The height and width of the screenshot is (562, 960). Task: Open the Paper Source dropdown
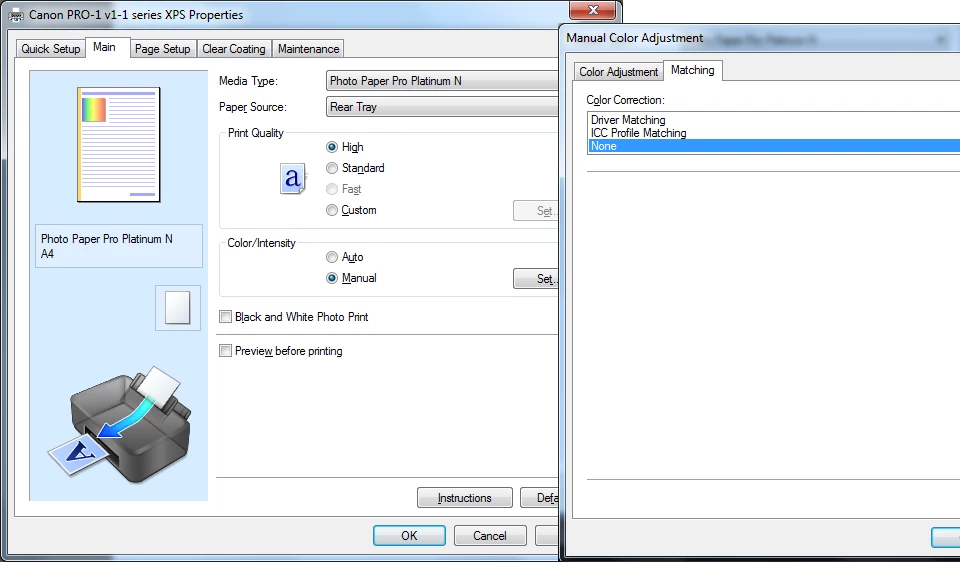(442, 107)
